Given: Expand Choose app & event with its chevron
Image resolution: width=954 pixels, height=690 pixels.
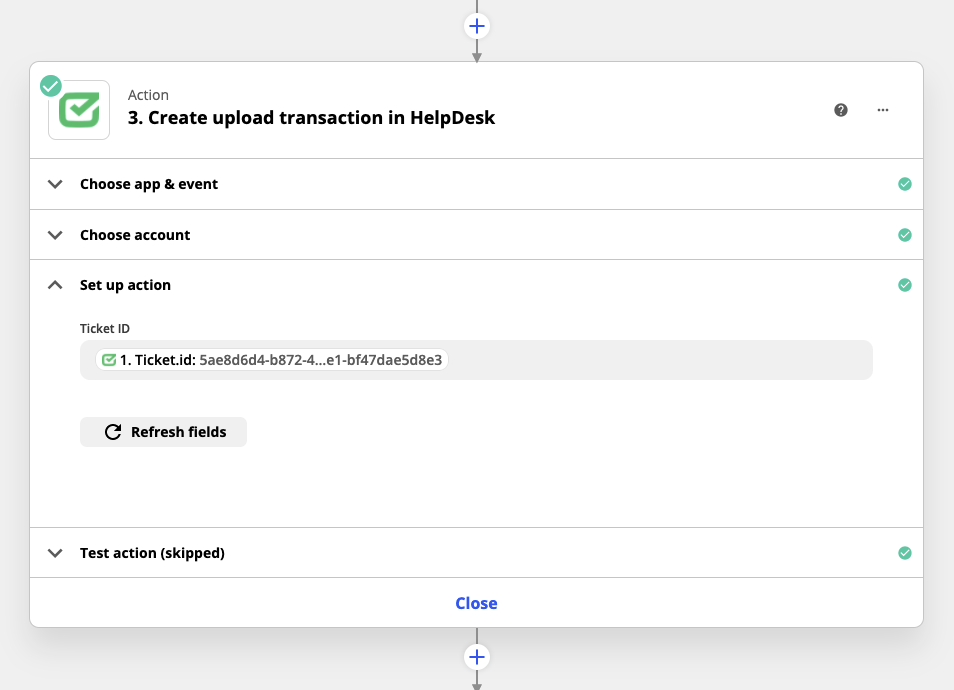Looking at the screenshot, I should coord(55,184).
